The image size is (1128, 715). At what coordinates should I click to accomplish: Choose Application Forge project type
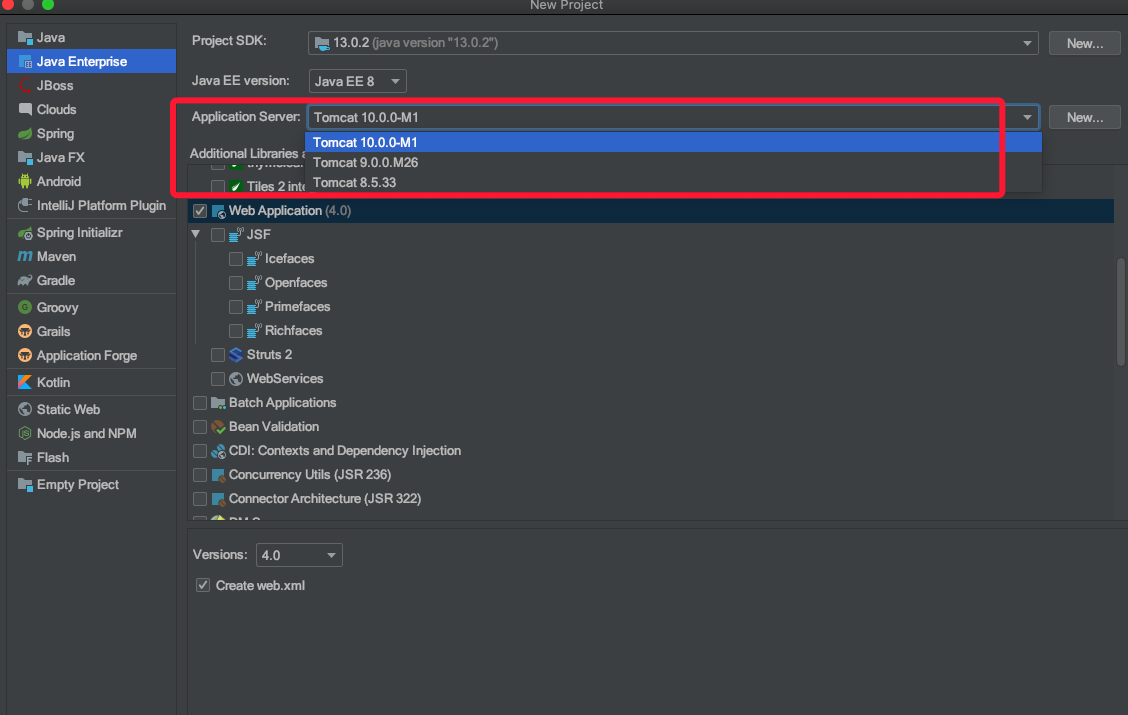[91, 356]
